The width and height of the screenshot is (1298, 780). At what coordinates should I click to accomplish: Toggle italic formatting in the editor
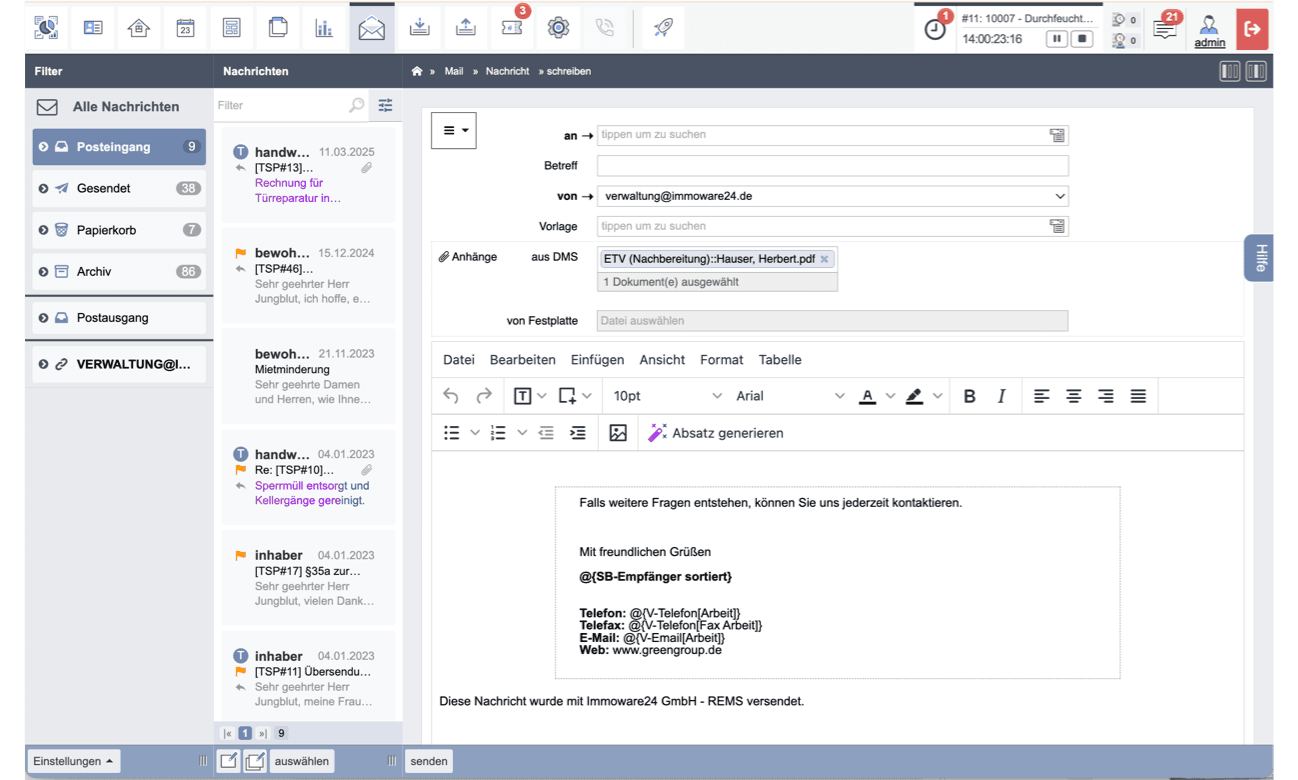tap(1001, 396)
